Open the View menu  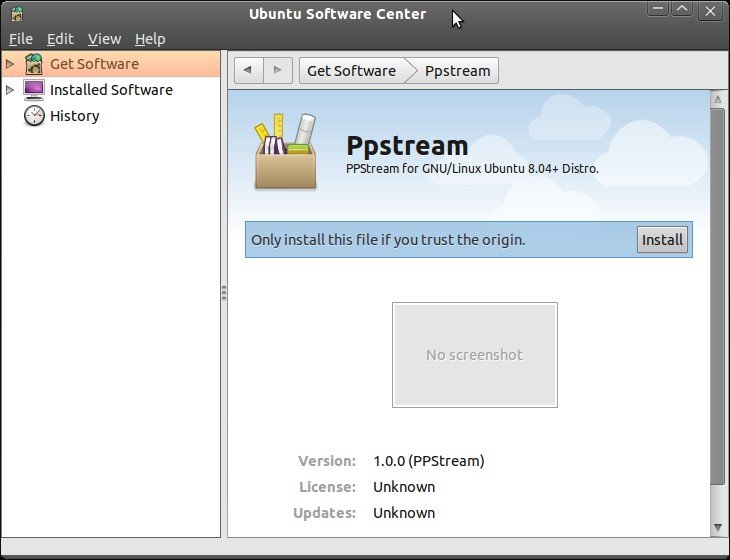click(104, 39)
